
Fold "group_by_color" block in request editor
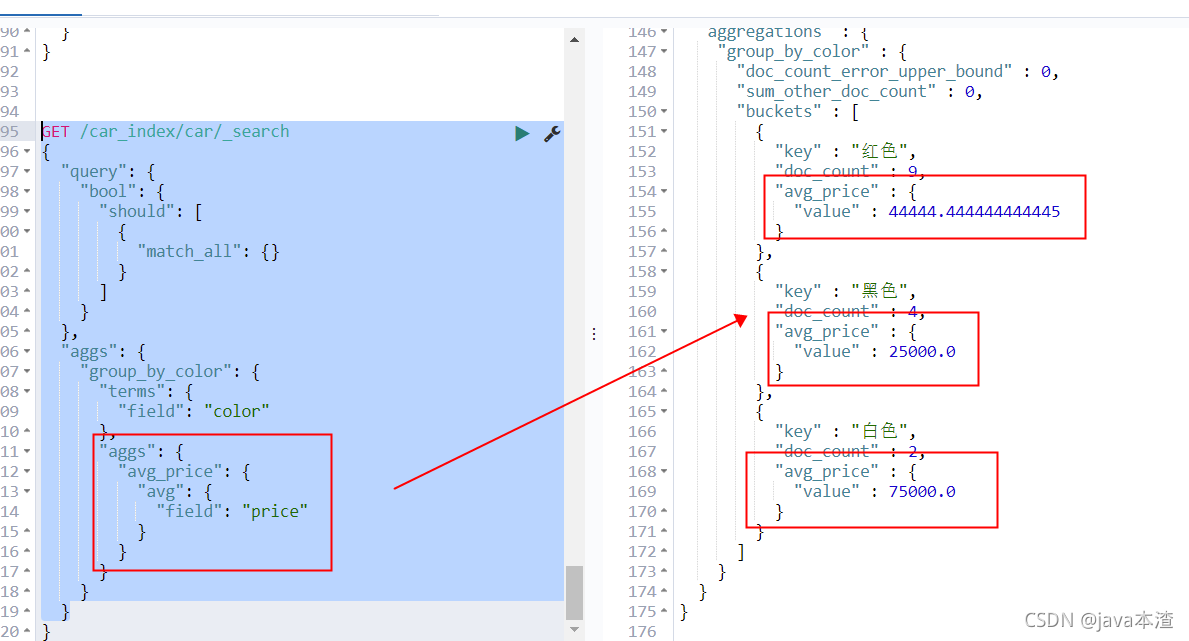tap(27, 371)
